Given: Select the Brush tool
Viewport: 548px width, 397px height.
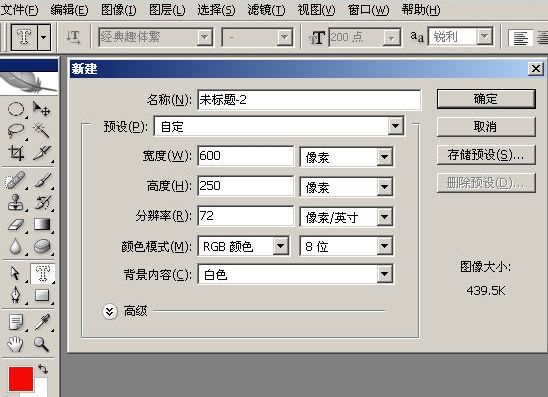Looking at the screenshot, I should [42, 180].
